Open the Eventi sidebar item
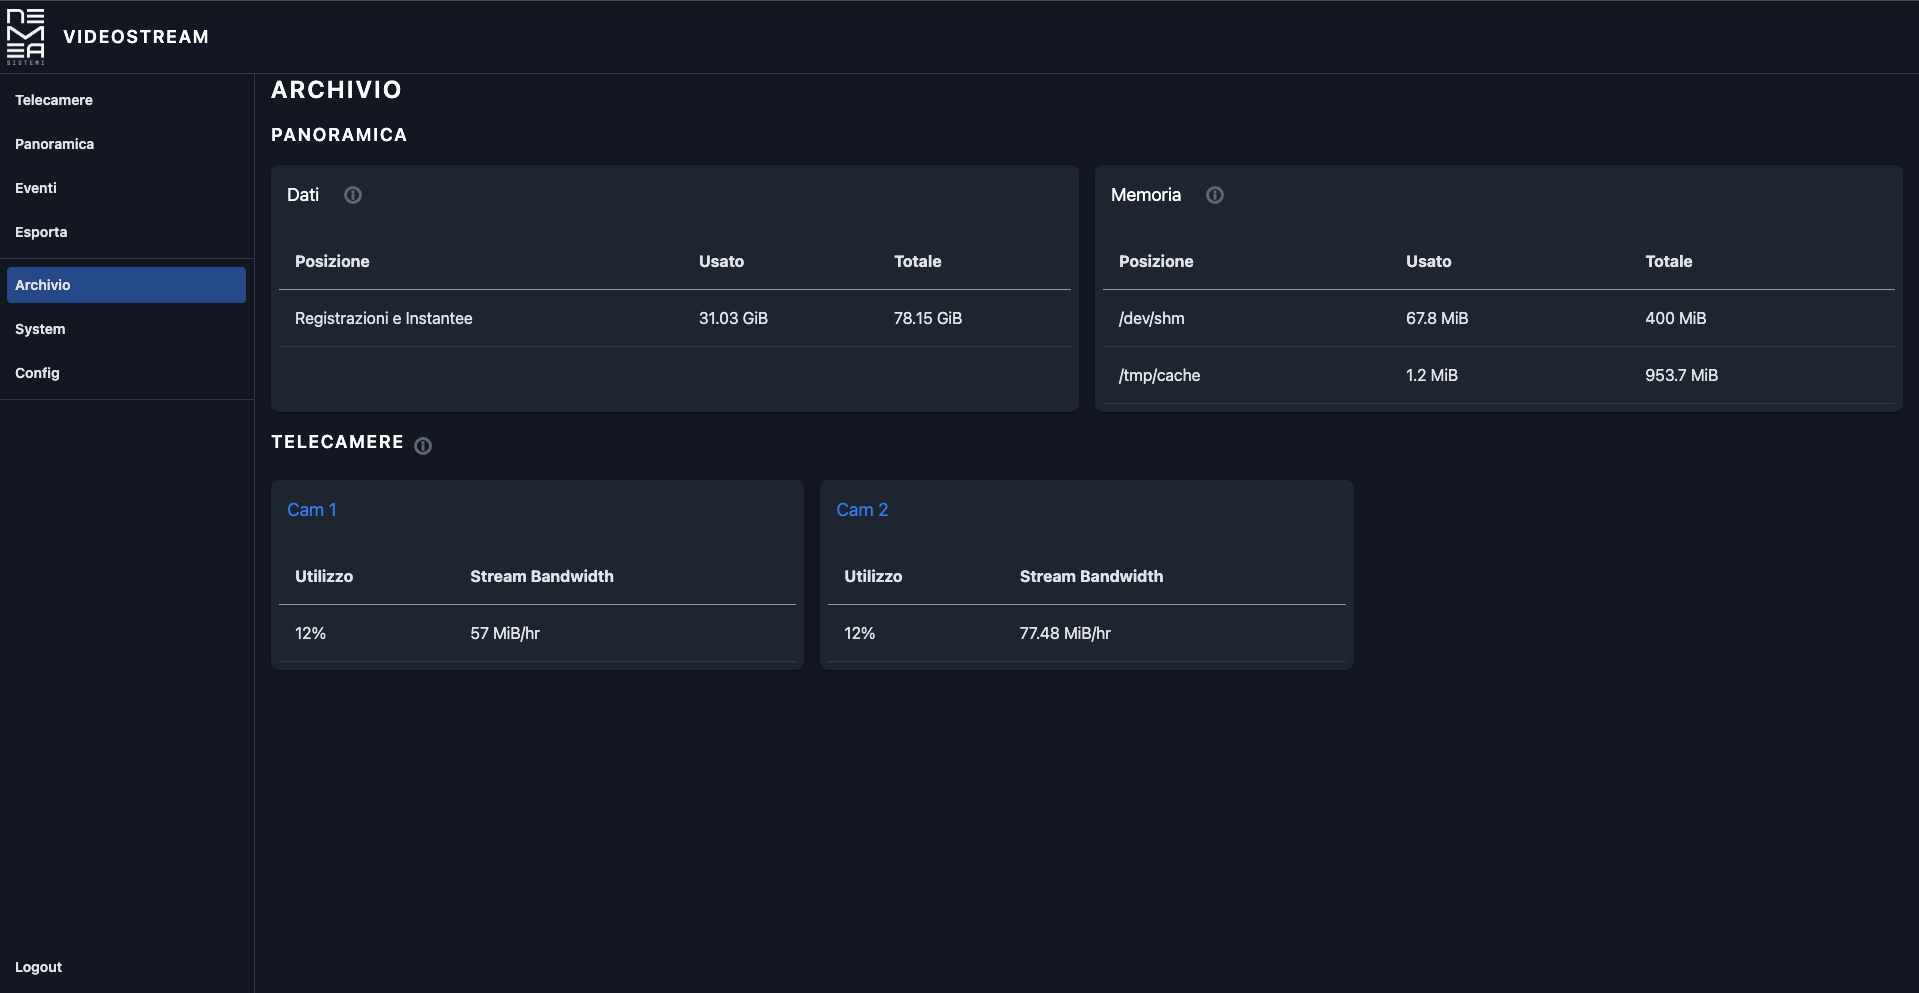This screenshot has height=993, width=1919. tap(36, 188)
